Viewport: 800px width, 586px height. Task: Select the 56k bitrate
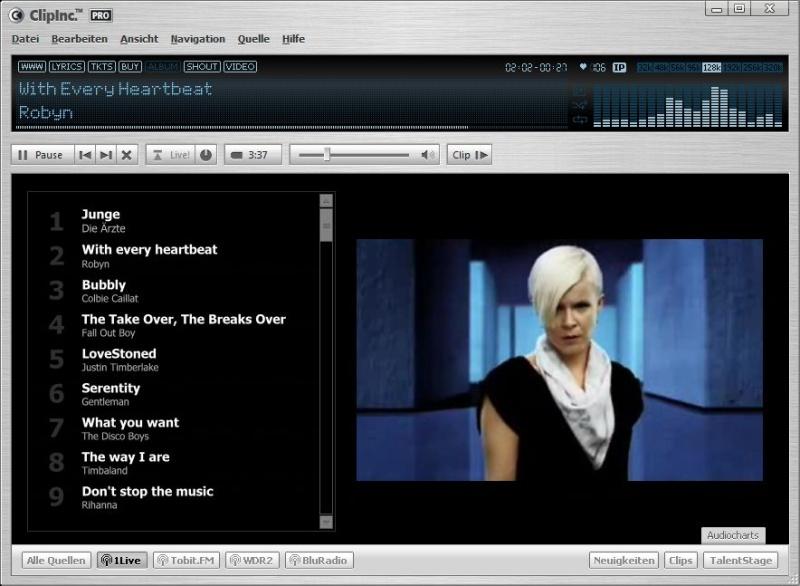pos(678,67)
